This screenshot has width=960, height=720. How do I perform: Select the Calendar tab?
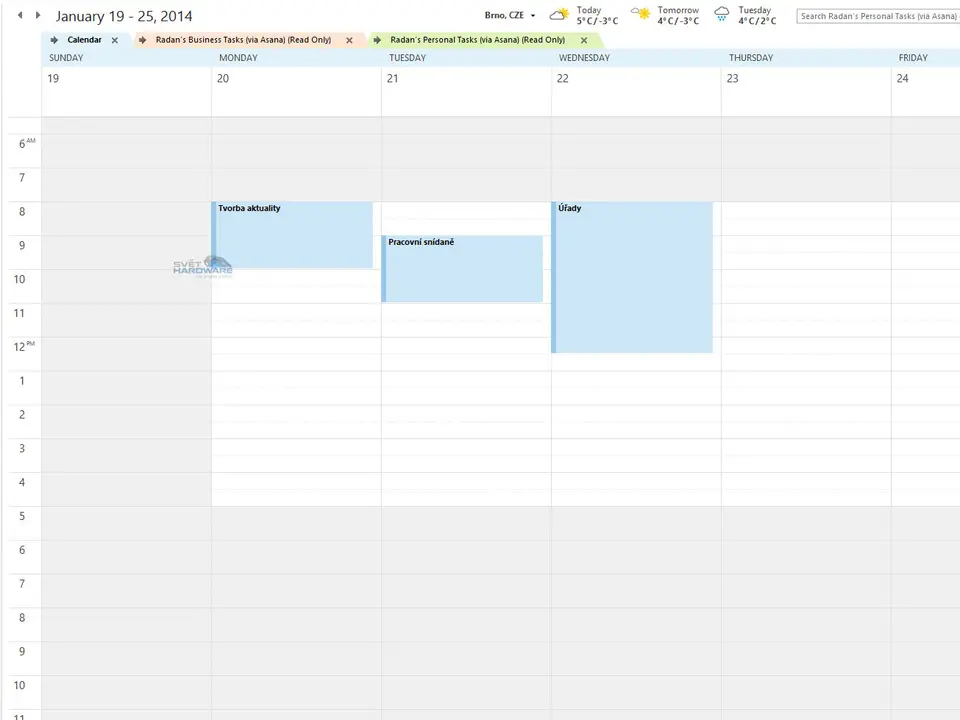[84, 40]
